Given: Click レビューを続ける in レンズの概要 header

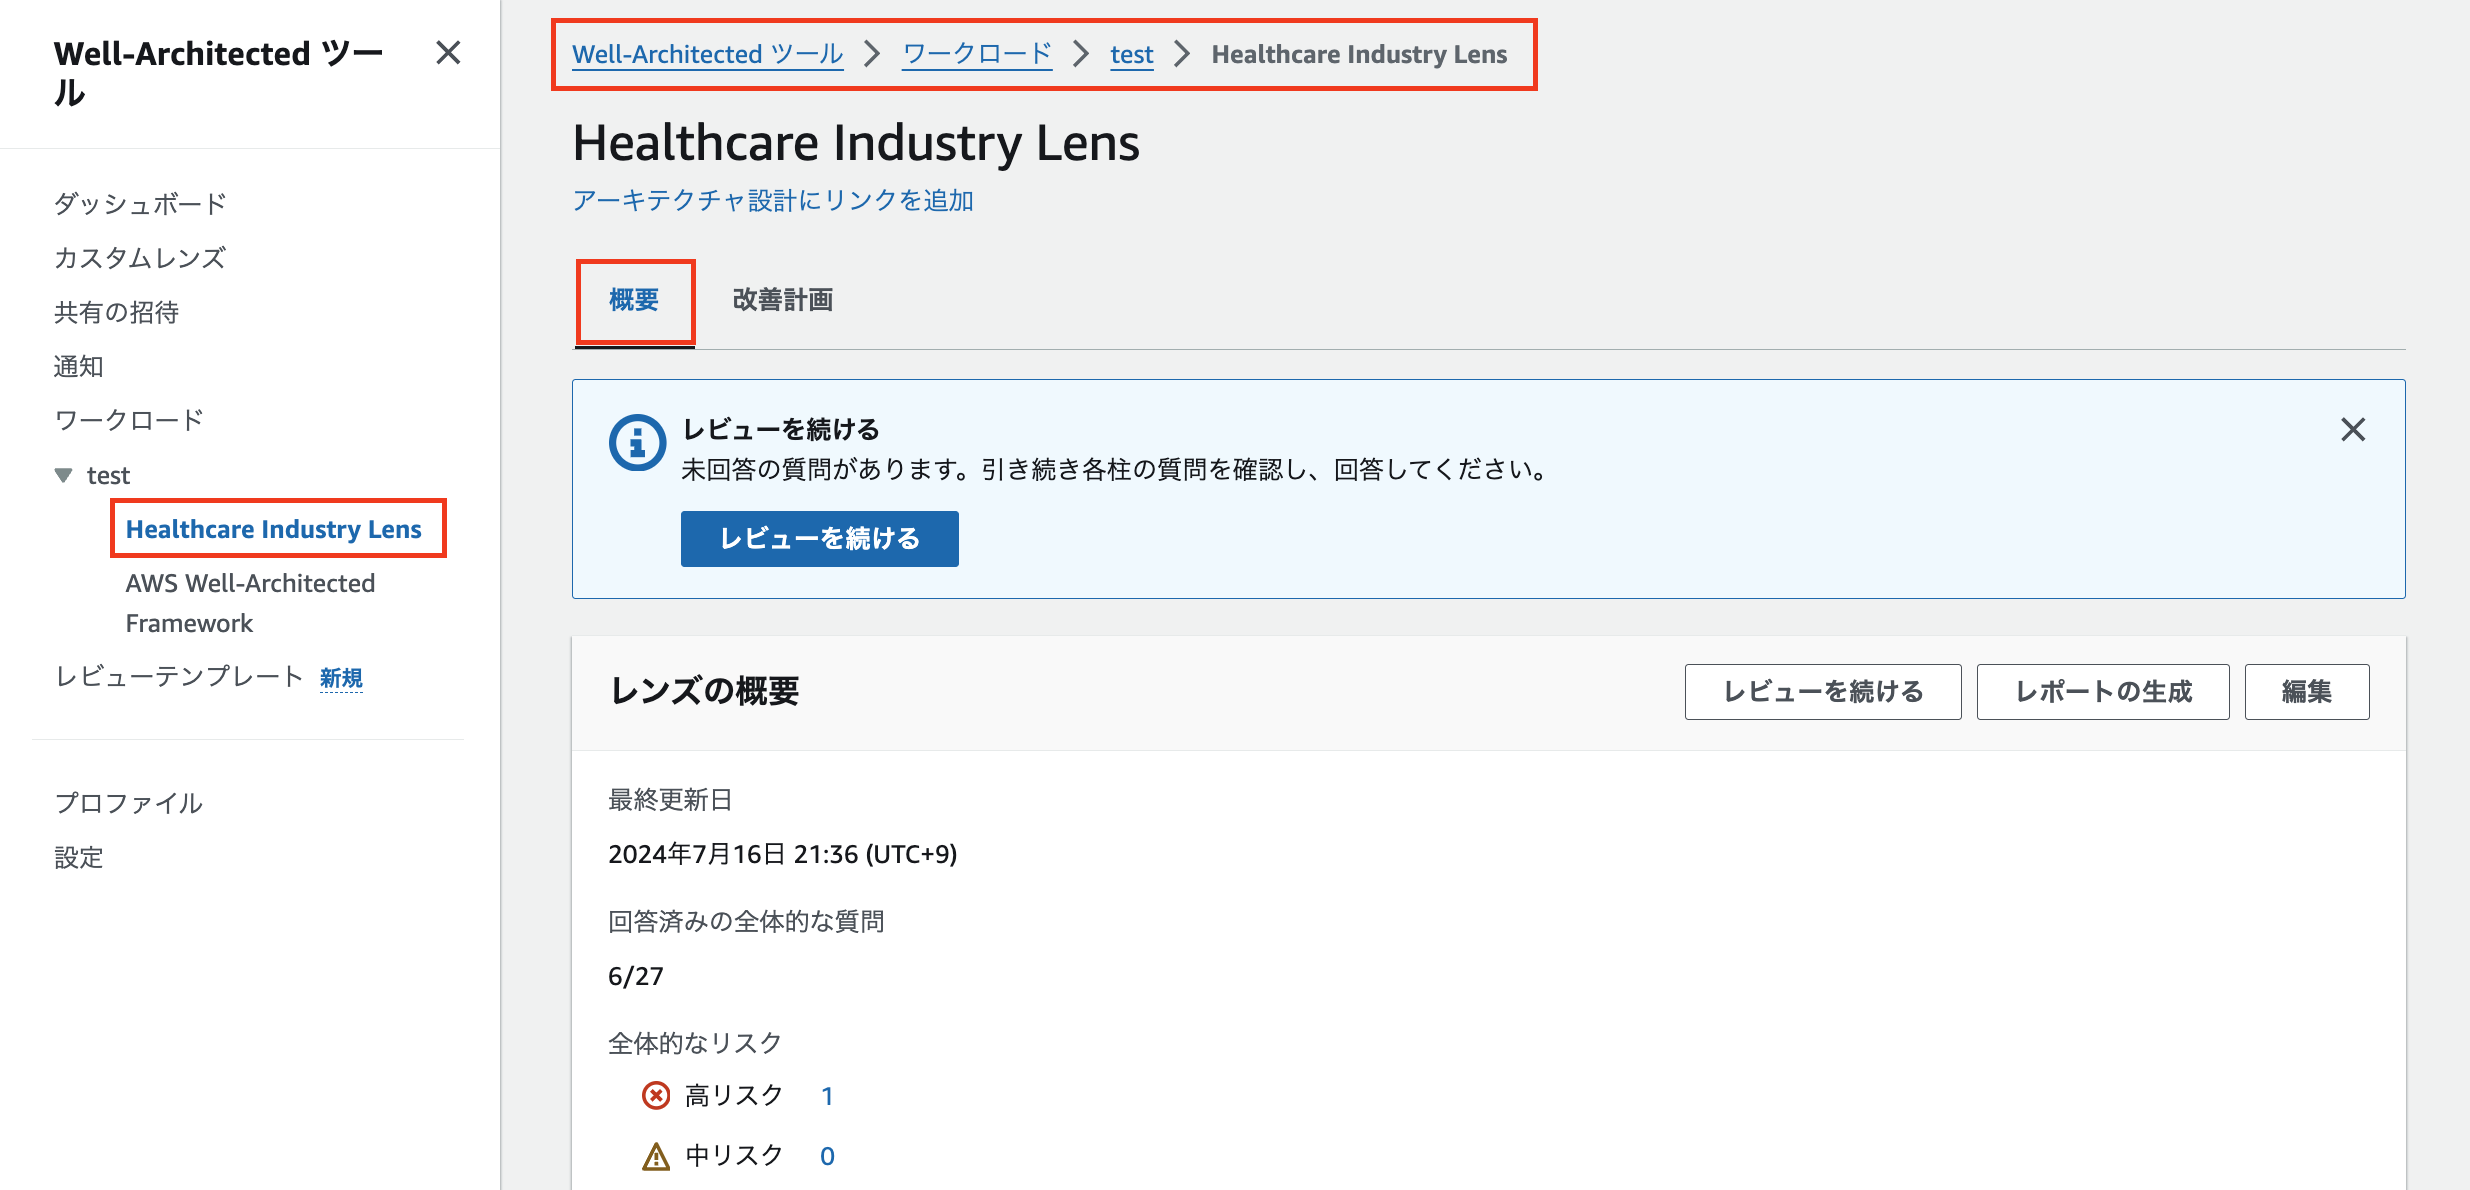Looking at the screenshot, I should point(1823,692).
